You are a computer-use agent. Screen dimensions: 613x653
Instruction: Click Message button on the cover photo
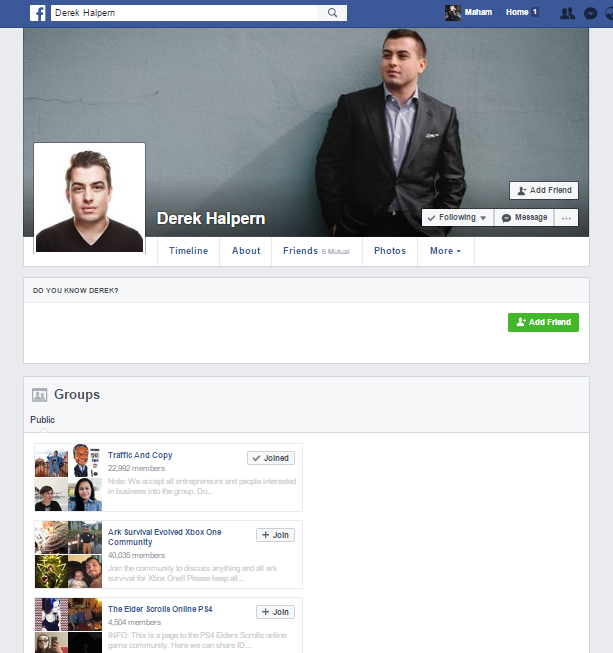(x=525, y=218)
